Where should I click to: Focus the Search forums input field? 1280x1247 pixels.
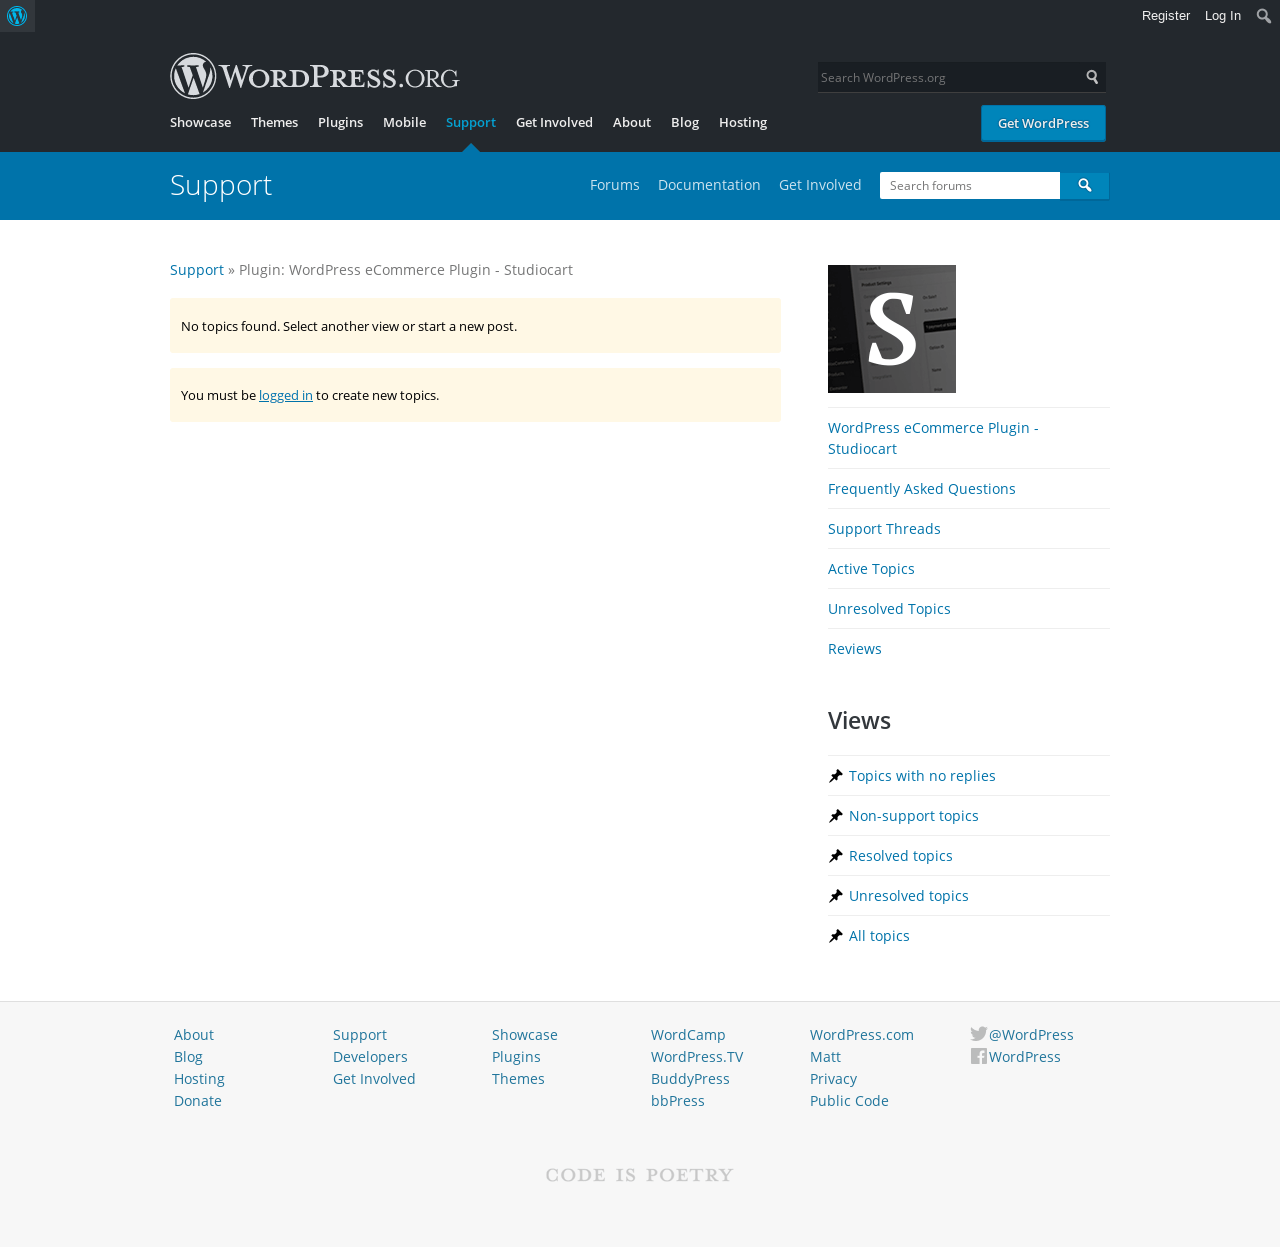pos(970,185)
